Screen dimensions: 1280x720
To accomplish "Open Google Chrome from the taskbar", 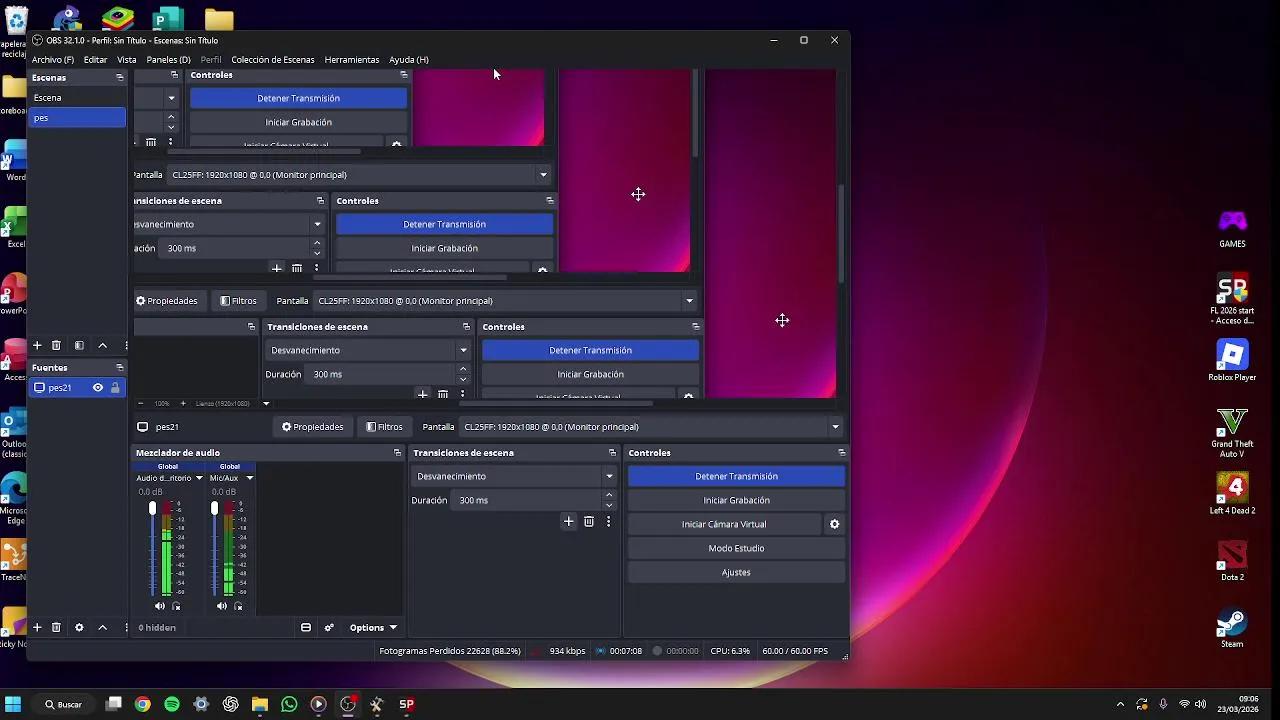I will pyautogui.click(x=143, y=704).
